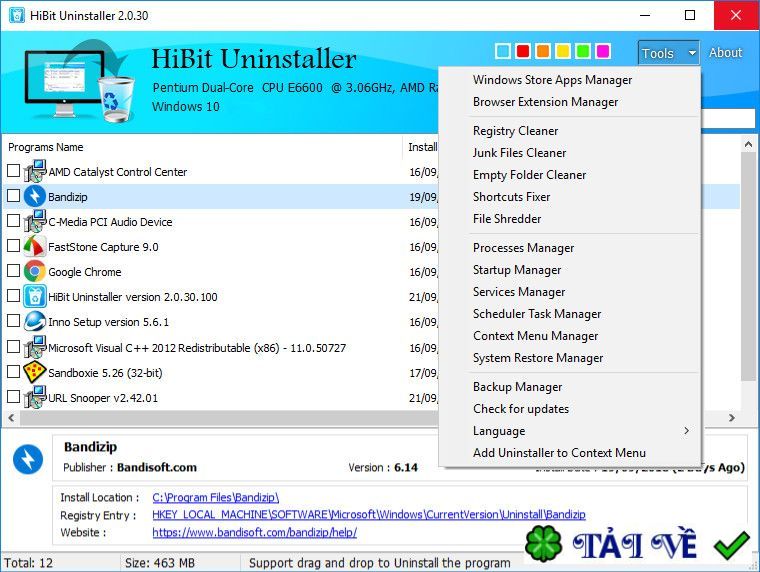Tick the C-Media PCI Audio Device checkbox
This screenshot has width=760, height=572.
tap(14, 221)
